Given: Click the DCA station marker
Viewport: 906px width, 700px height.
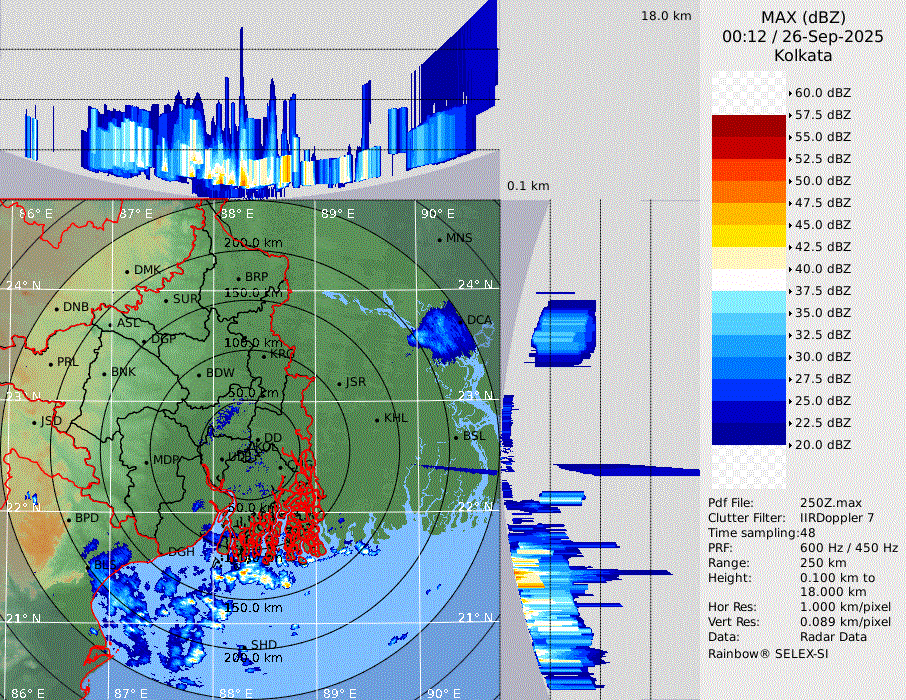Looking at the screenshot, I should [462, 322].
